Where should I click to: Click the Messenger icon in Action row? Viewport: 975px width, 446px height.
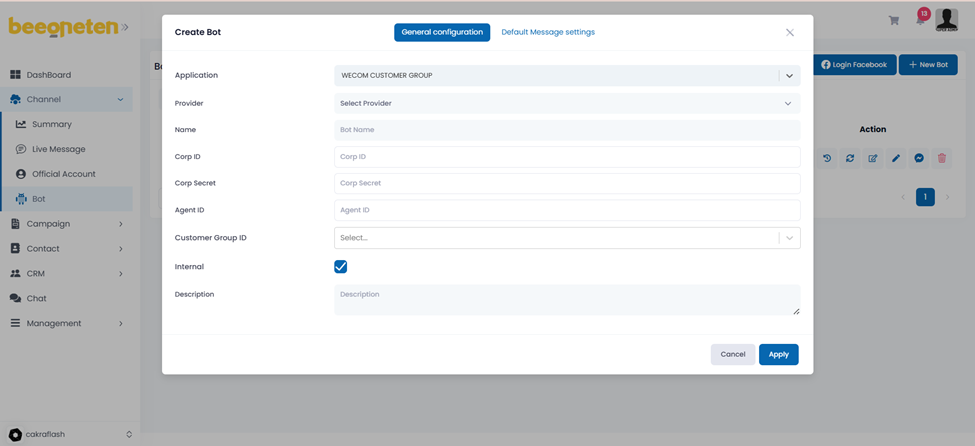[919, 158]
